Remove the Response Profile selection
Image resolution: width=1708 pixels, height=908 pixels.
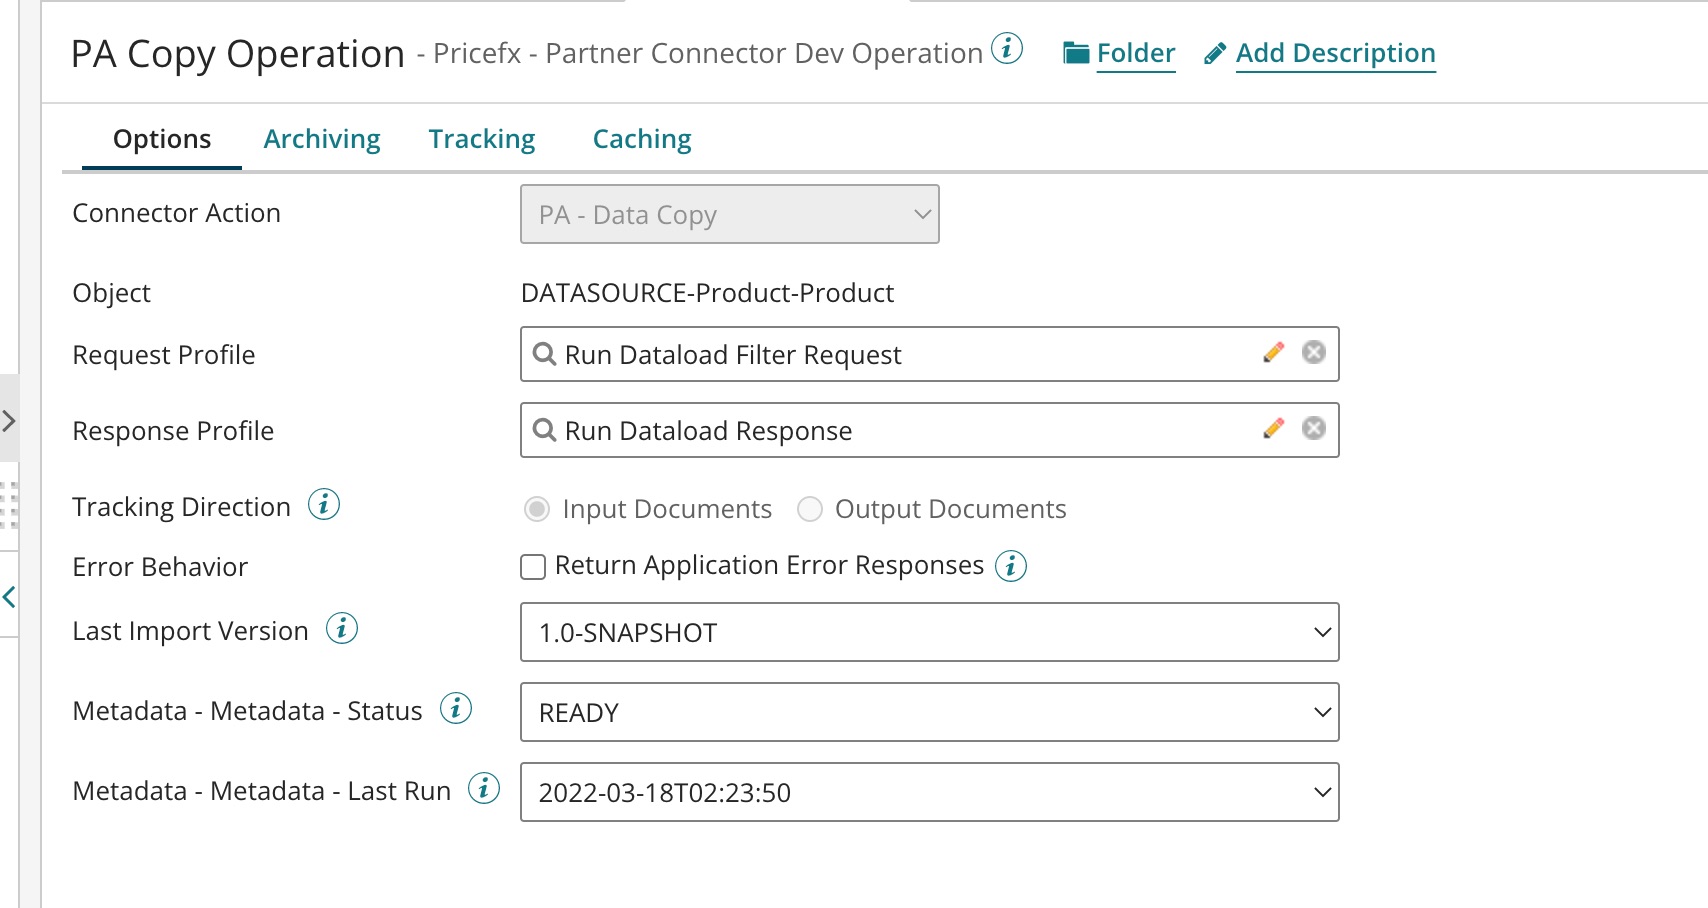tap(1313, 429)
